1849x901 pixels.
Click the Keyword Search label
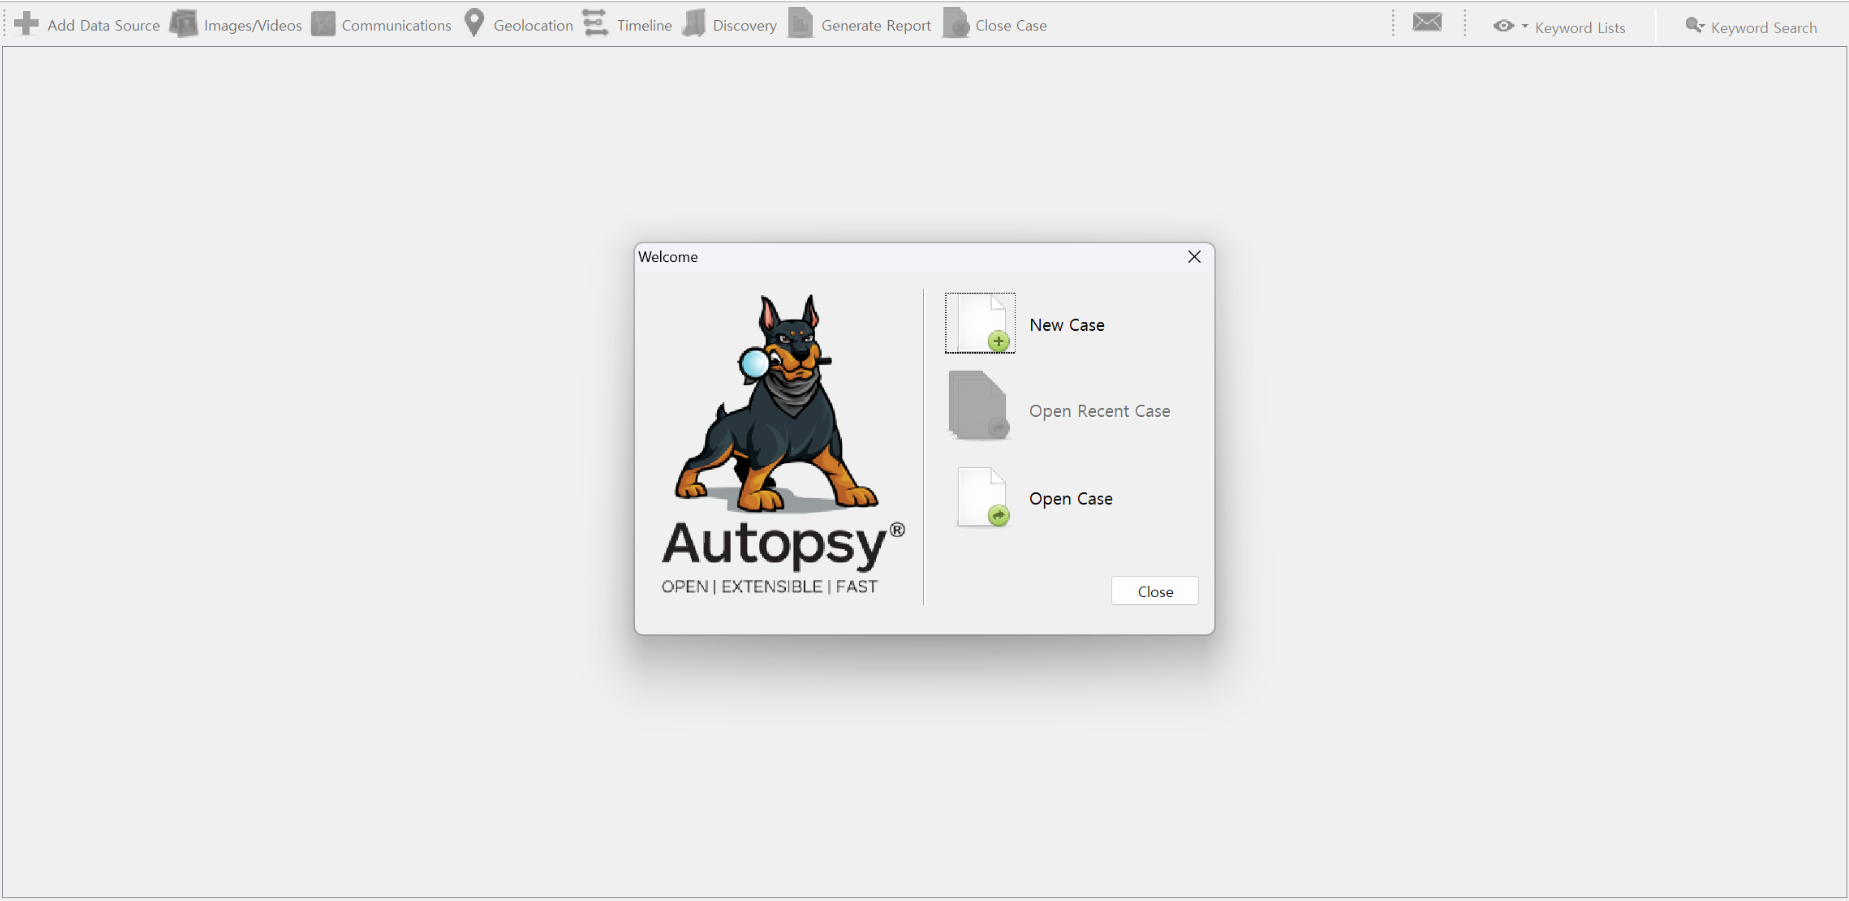(x=1764, y=27)
